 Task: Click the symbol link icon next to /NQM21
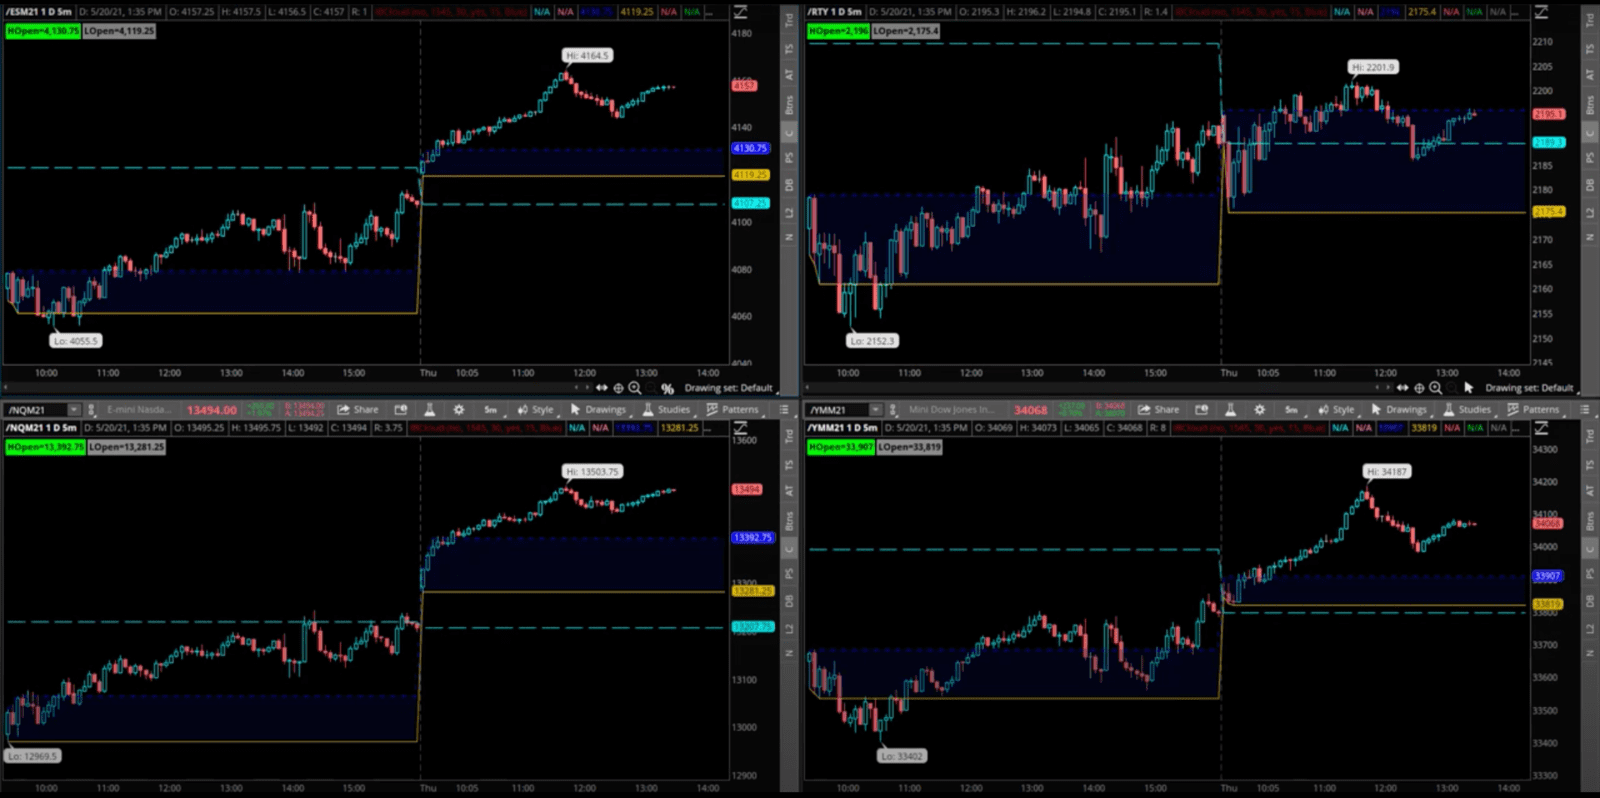pos(91,410)
